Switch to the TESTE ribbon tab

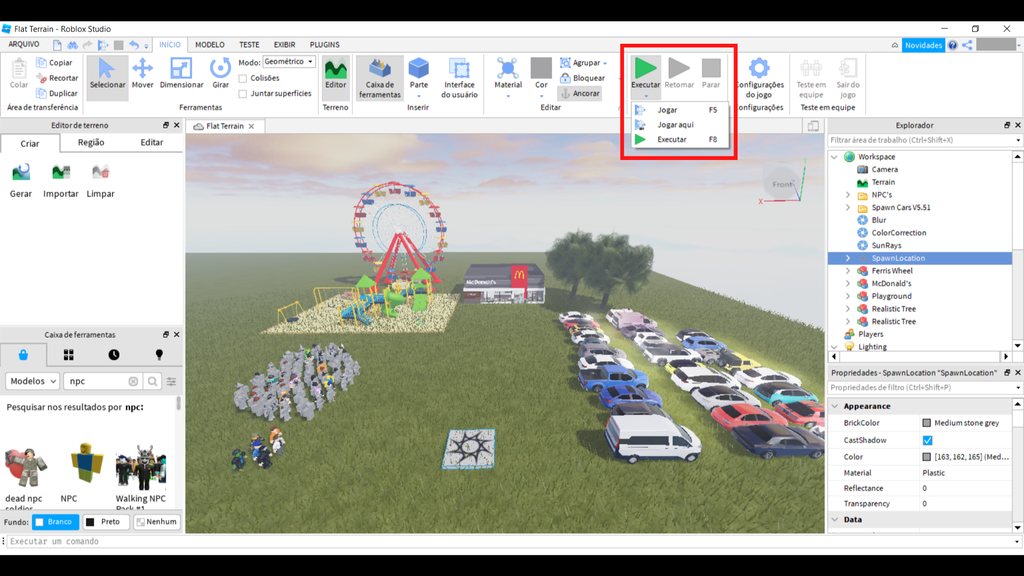click(x=249, y=44)
